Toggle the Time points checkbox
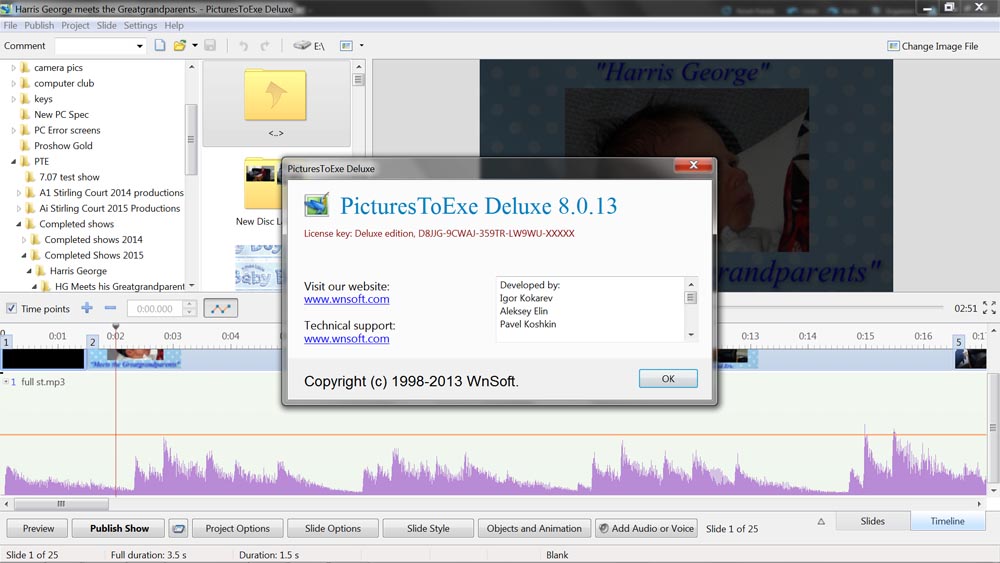Viewport: 1000px width, 563px height. coord(11,309)
